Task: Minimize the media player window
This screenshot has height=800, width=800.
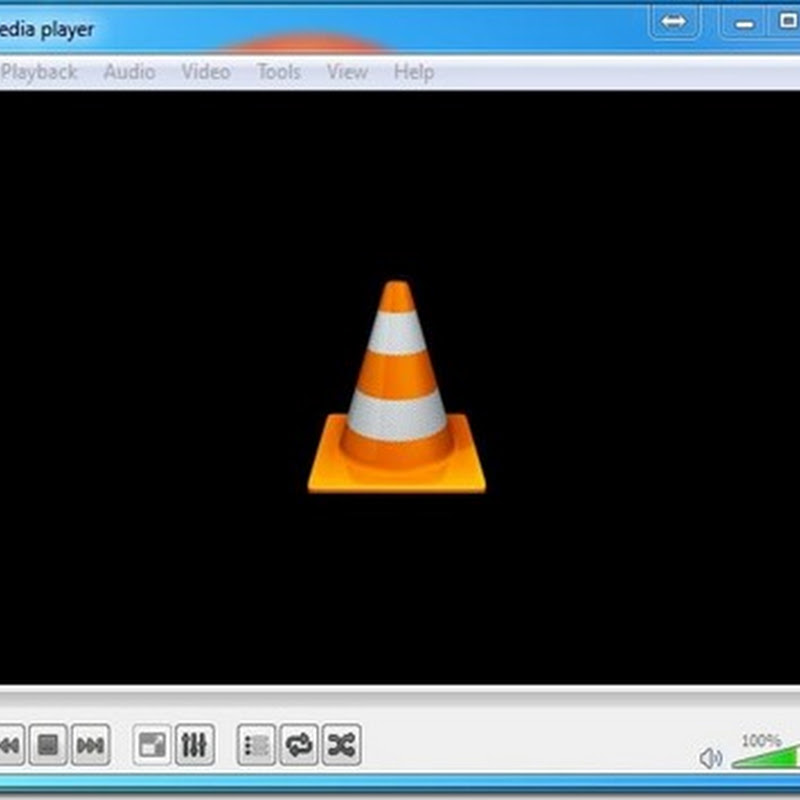Action: (744, 23)
